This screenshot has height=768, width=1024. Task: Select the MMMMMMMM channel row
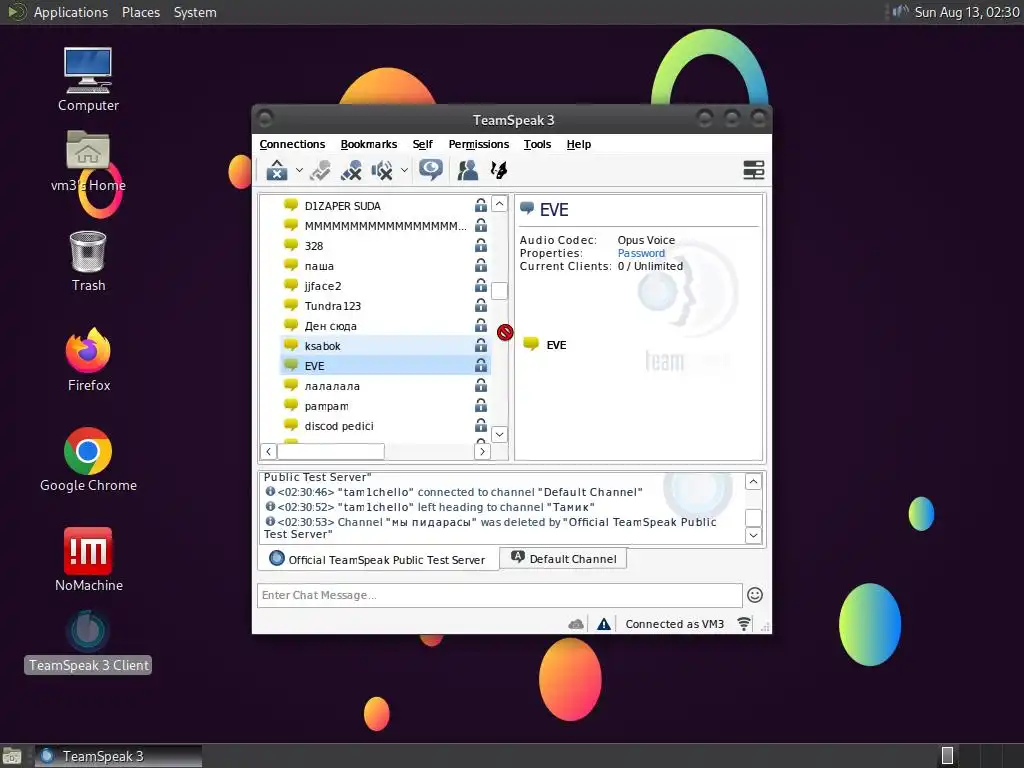pyautogui.click(x=385, y=226)
